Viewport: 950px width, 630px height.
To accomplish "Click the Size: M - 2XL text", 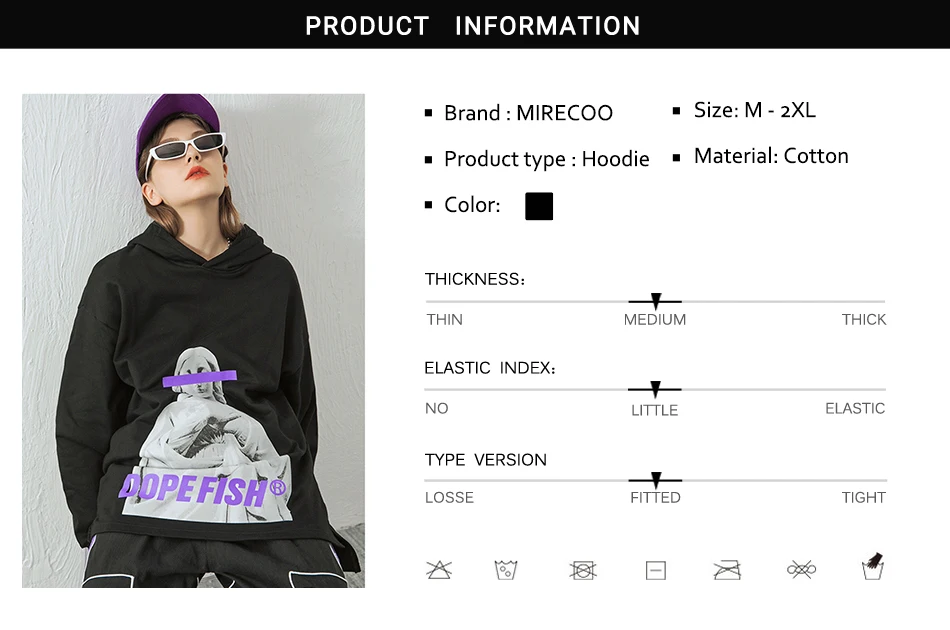I will click(x=755, y=110).
